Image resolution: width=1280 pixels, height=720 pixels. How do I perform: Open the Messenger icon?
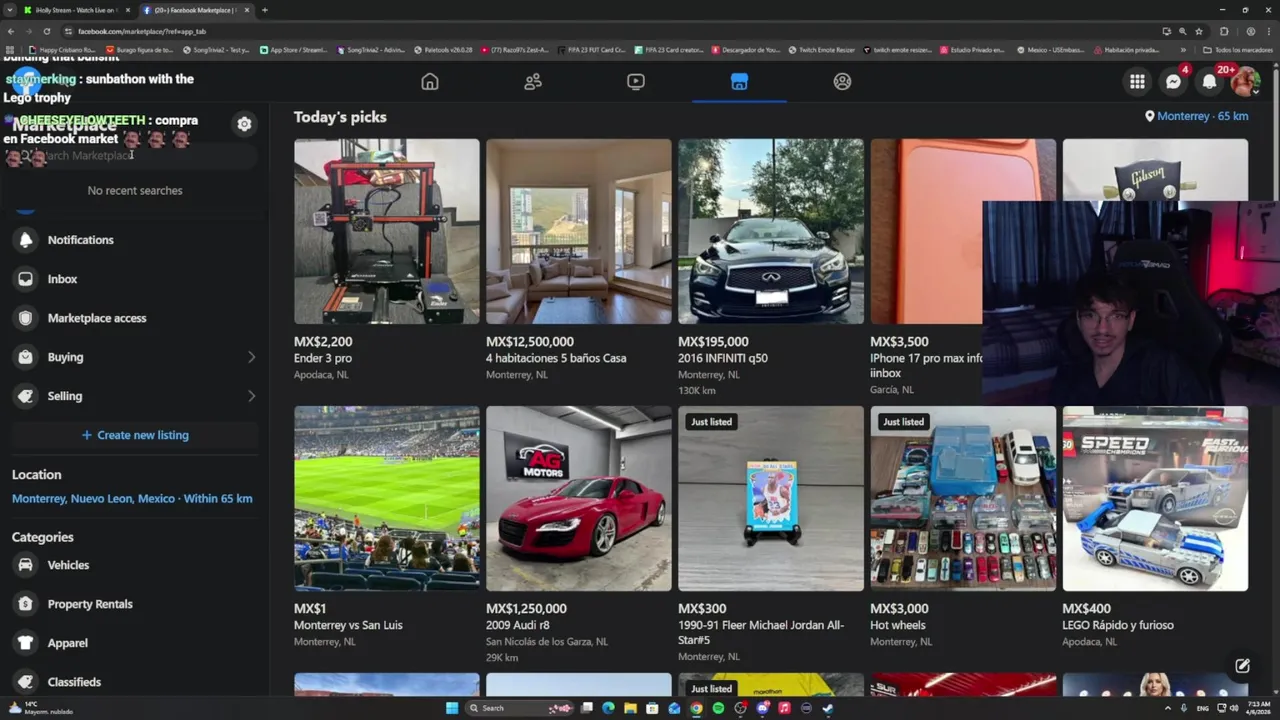(1173, 82)
